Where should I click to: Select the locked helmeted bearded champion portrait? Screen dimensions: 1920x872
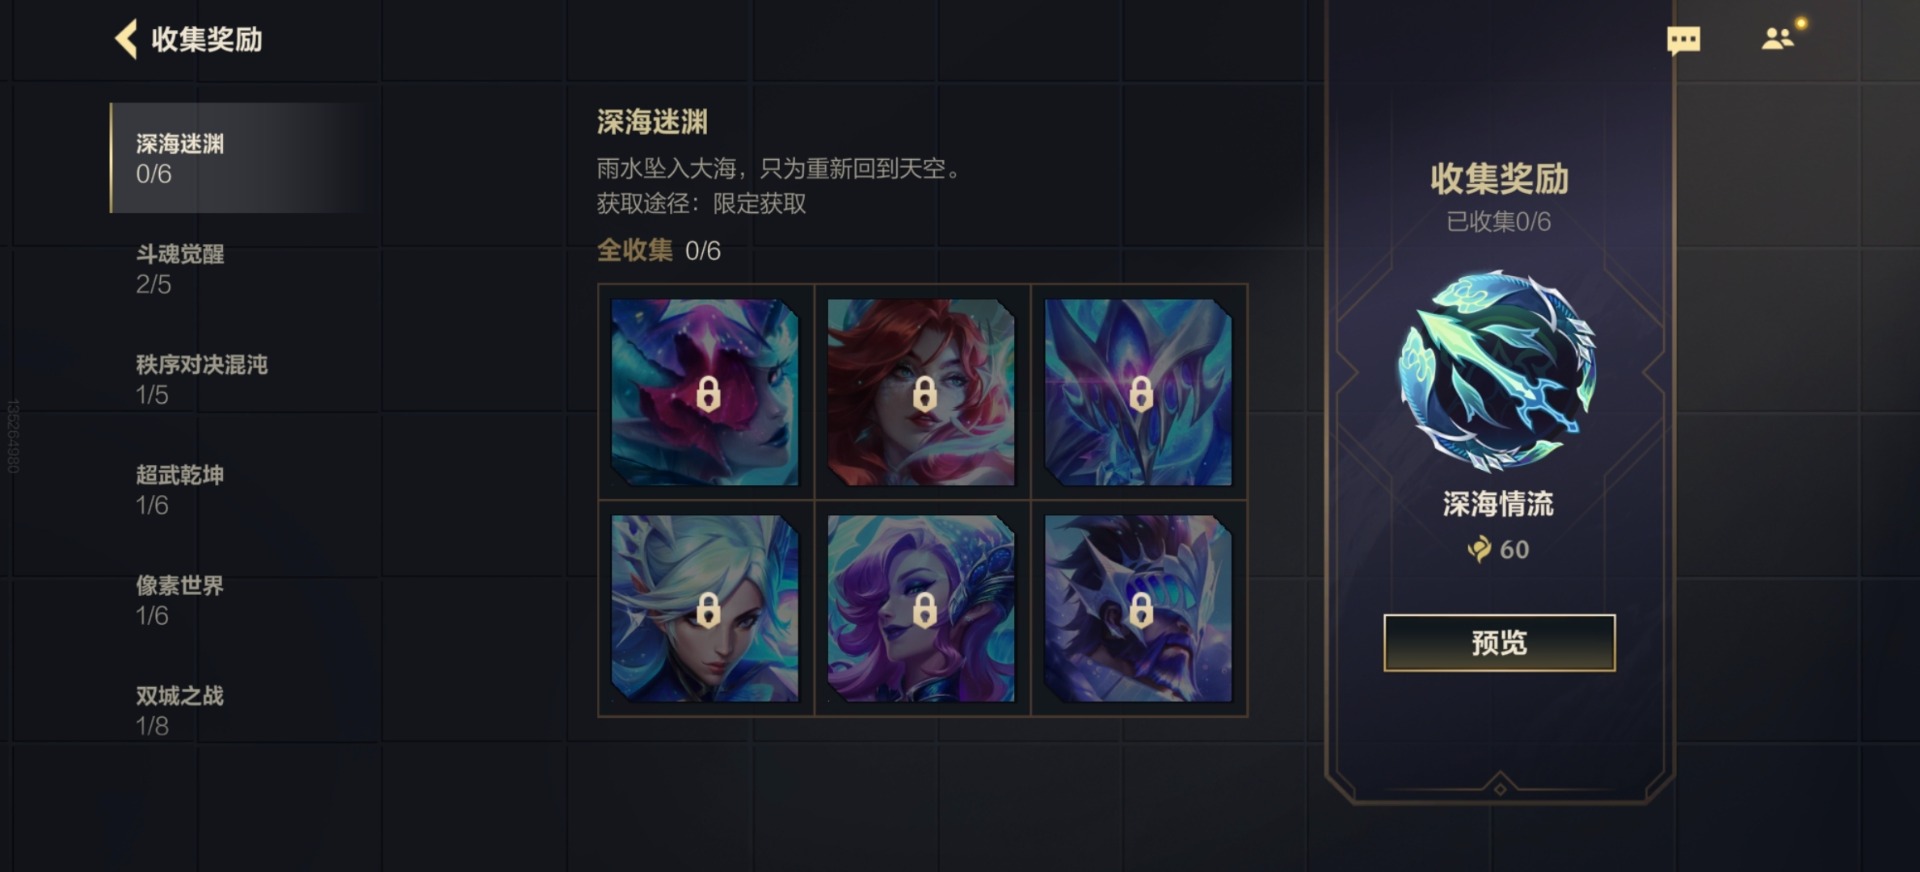pyautogui.click(x=1139, y=608)
